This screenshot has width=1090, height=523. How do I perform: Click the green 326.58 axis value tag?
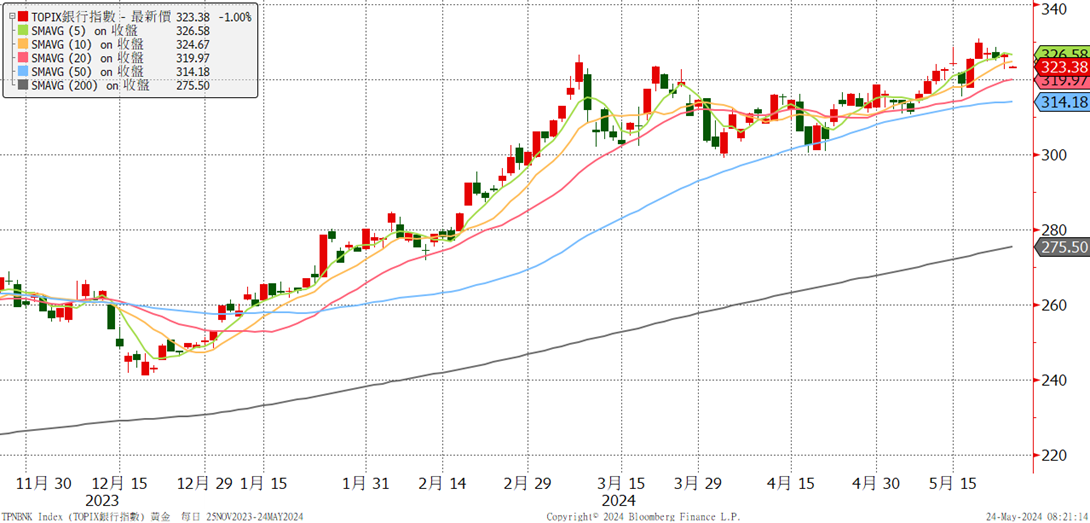pyautogui.click(x=1062, y=53)
